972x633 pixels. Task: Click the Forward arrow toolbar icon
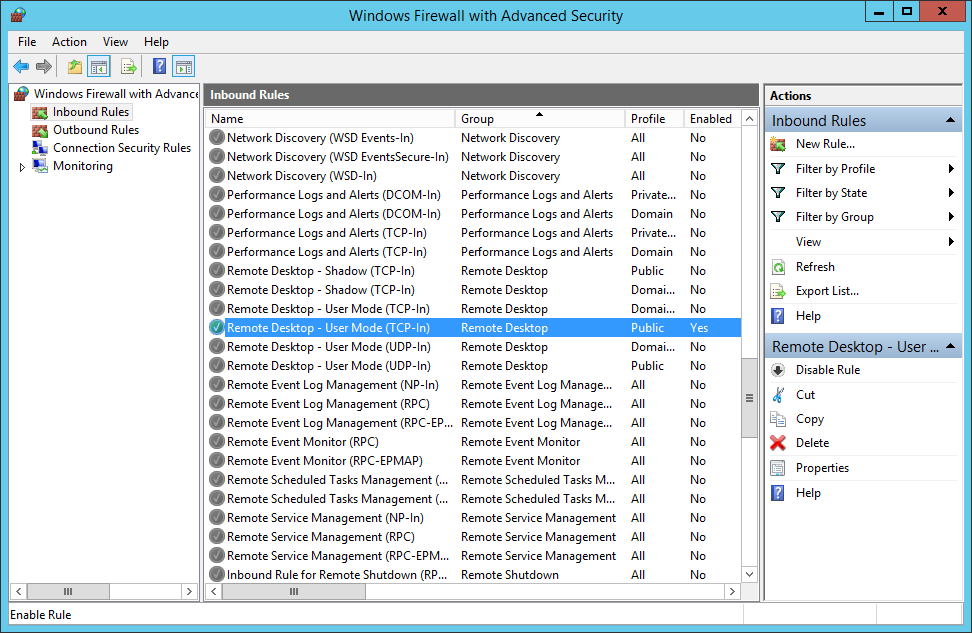coord(43,66)
